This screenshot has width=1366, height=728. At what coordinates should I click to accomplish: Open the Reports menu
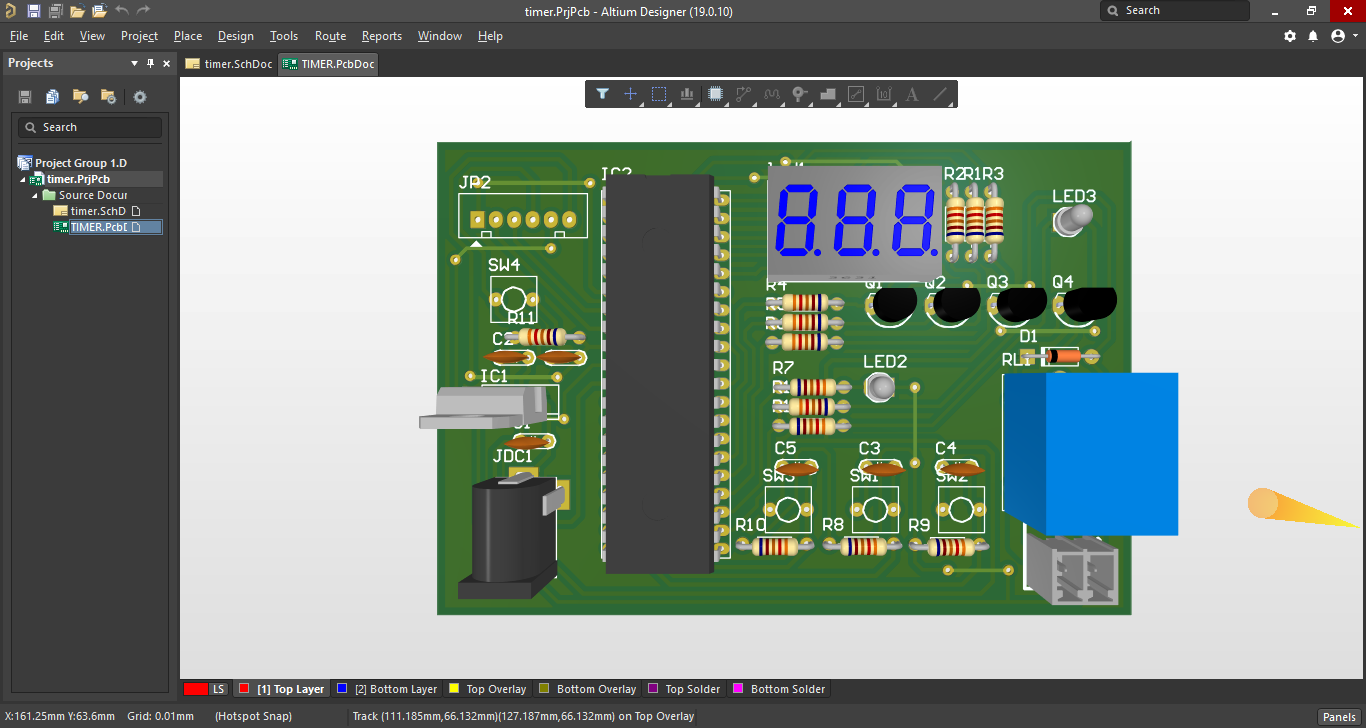[x=382, y=36]
